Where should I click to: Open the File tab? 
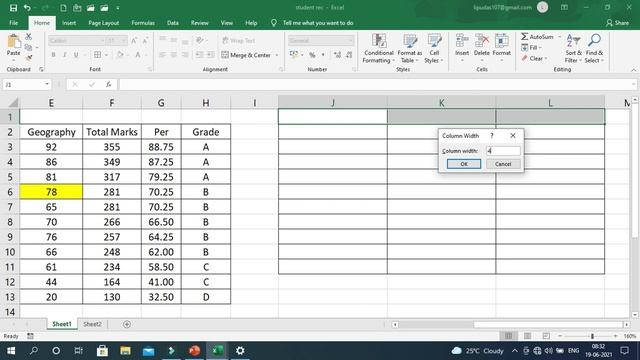(13, 23)
